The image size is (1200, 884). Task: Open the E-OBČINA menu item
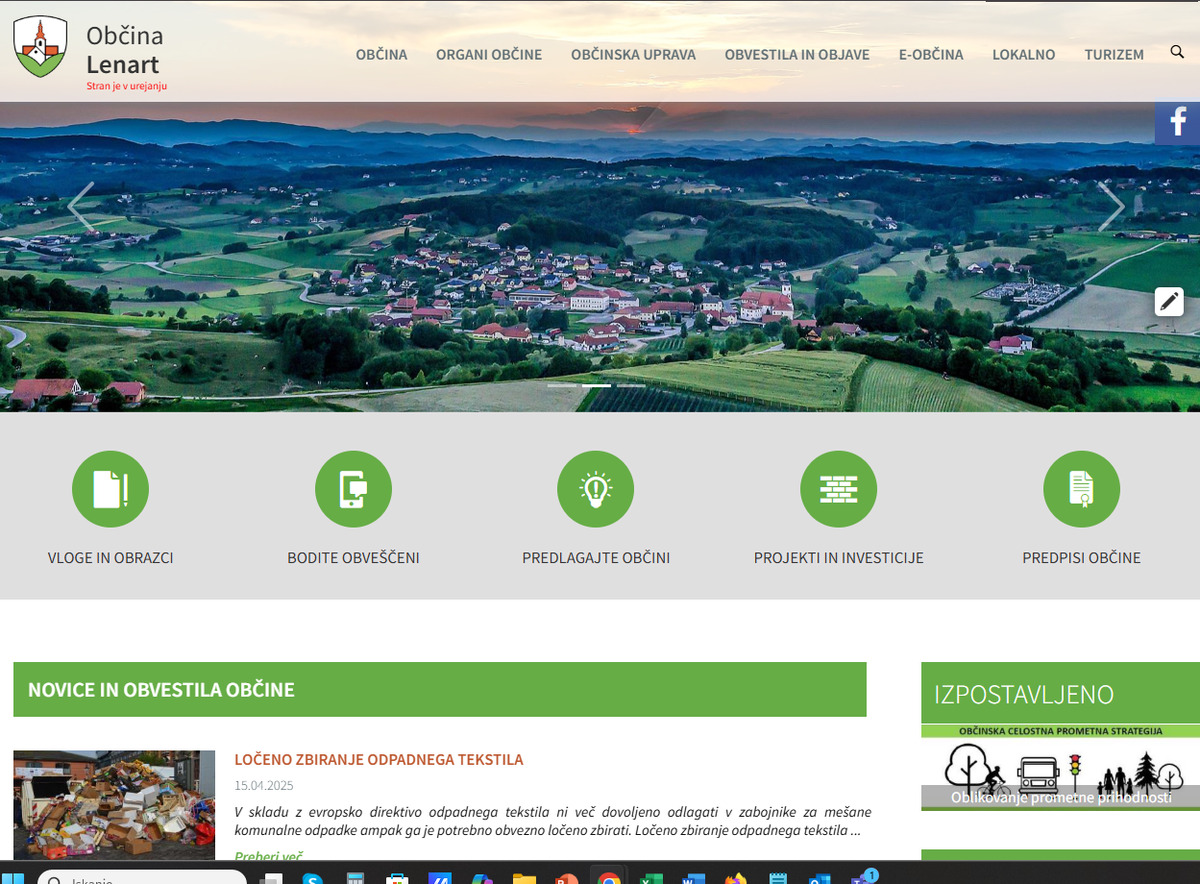(x=931, y=55)
